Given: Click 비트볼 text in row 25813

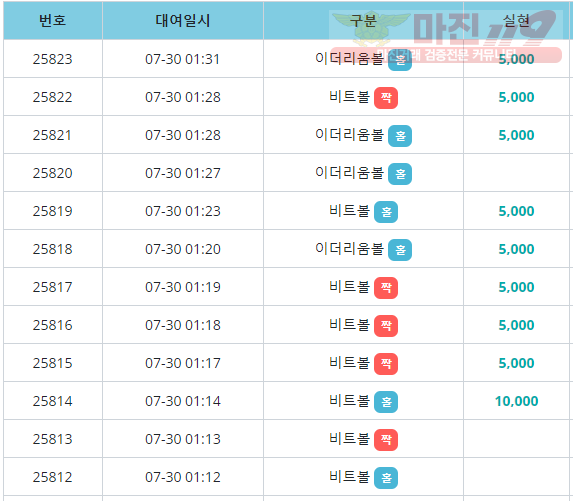Looking at the screenshot, I should [x=349, y=439].
